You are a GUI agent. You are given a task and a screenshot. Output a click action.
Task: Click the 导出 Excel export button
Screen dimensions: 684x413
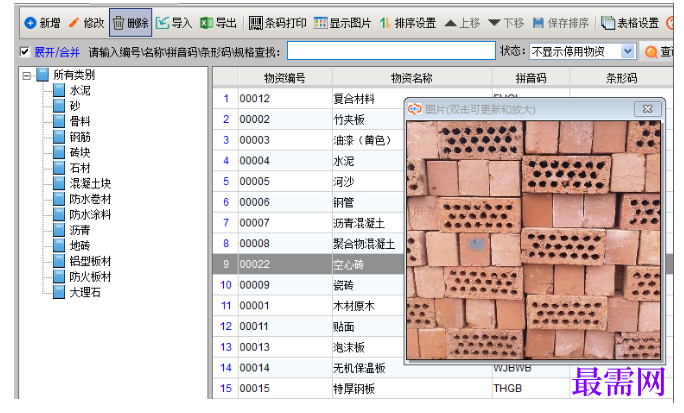tap(218, 23)
